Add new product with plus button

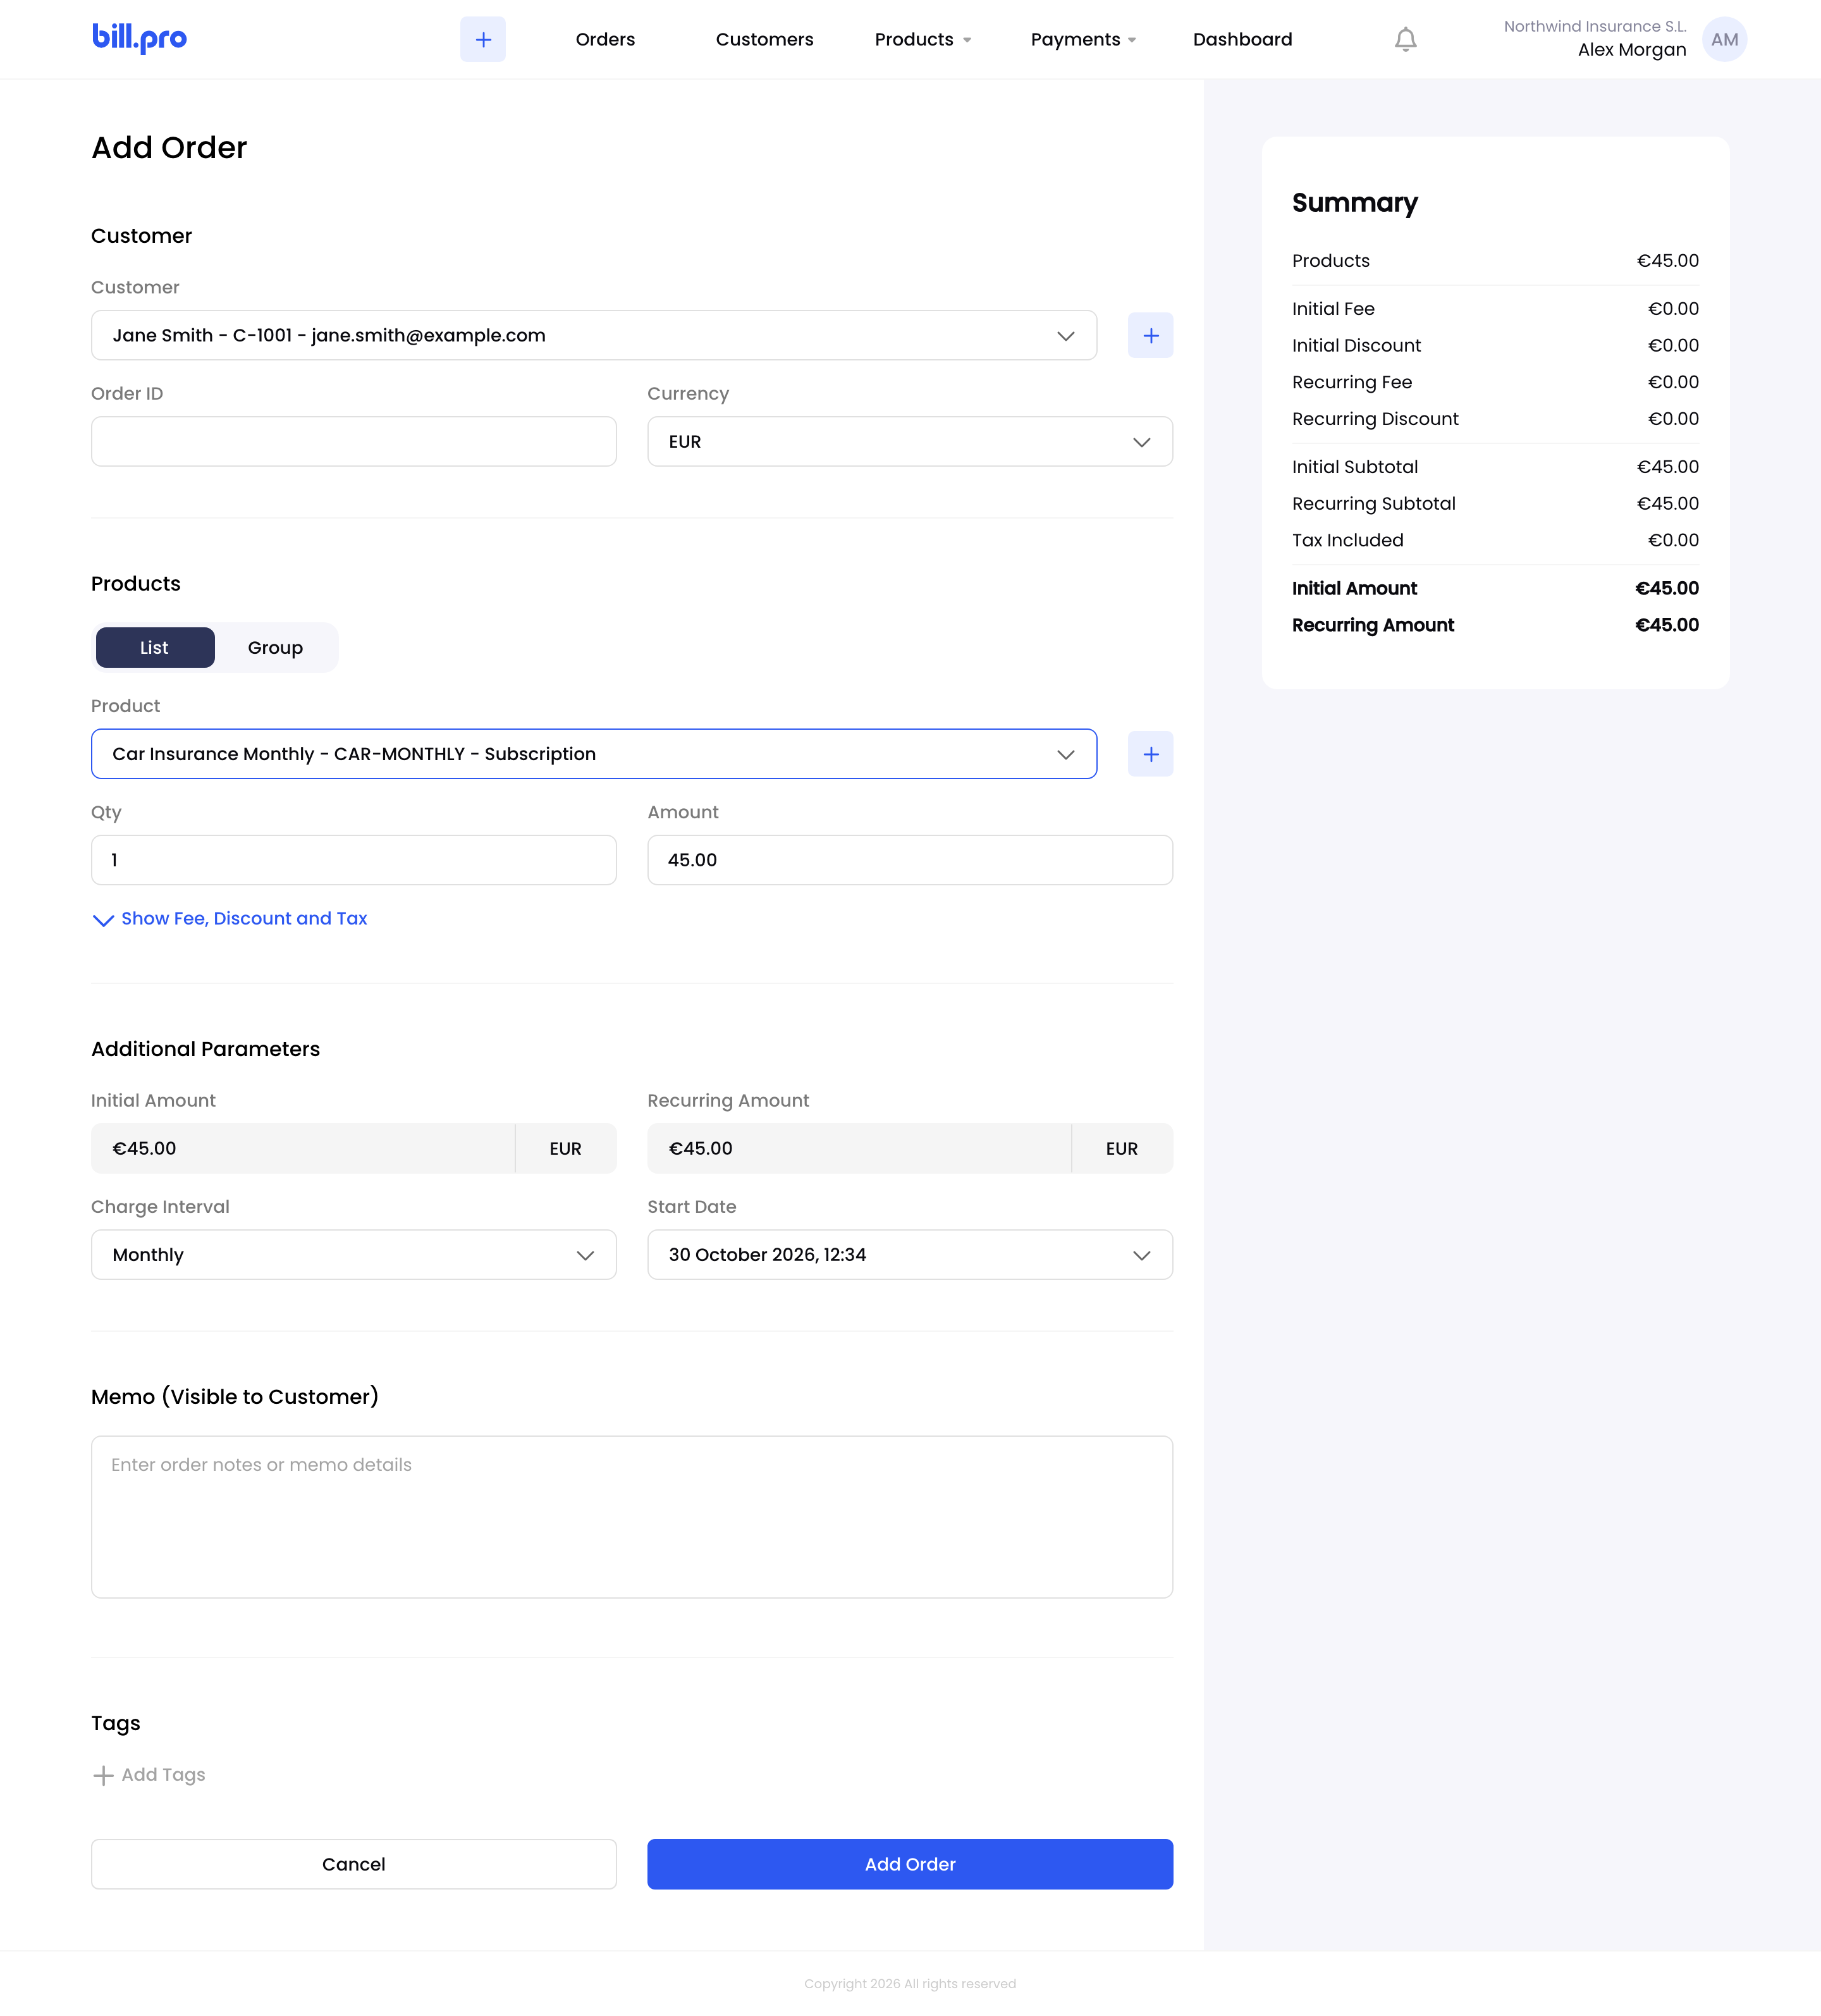[x=1150, y=754]
